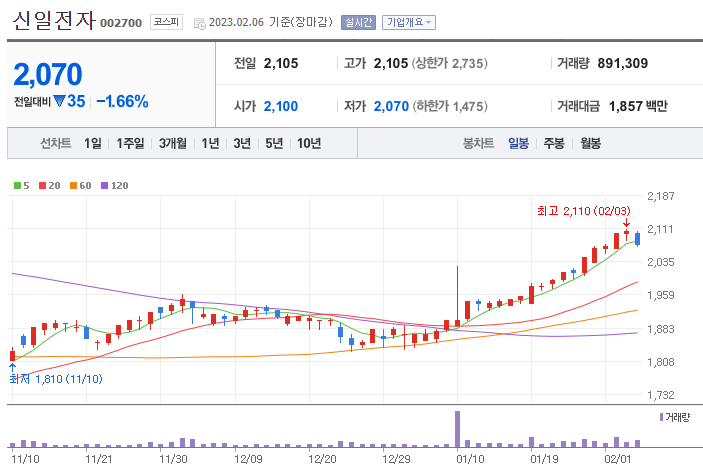This screenshot has height=474, width=703.
Task: Select the 3개월 line chart period
Action: (x=173, y=143)
